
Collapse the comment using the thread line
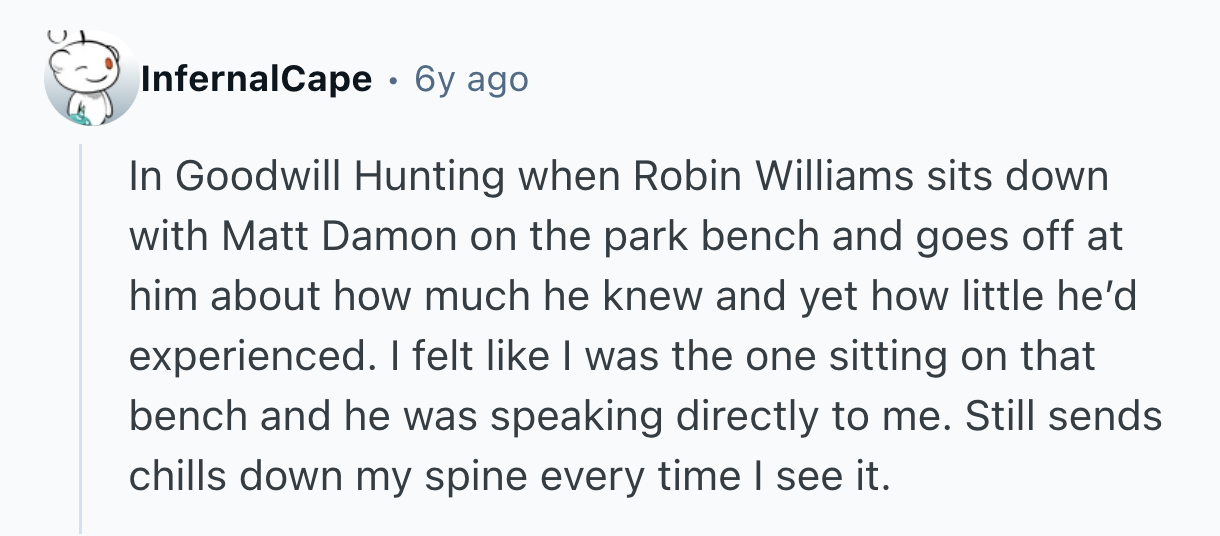click(x=81, y=340)
